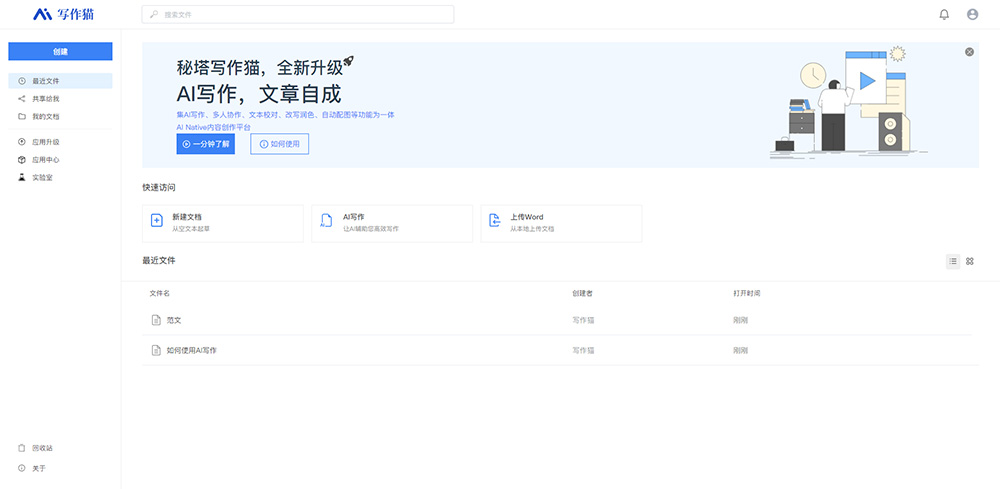
Task: Click 刚刚 time in 如何使用AI写作 row
Action: pyautogui.click(x=740, y=351)
